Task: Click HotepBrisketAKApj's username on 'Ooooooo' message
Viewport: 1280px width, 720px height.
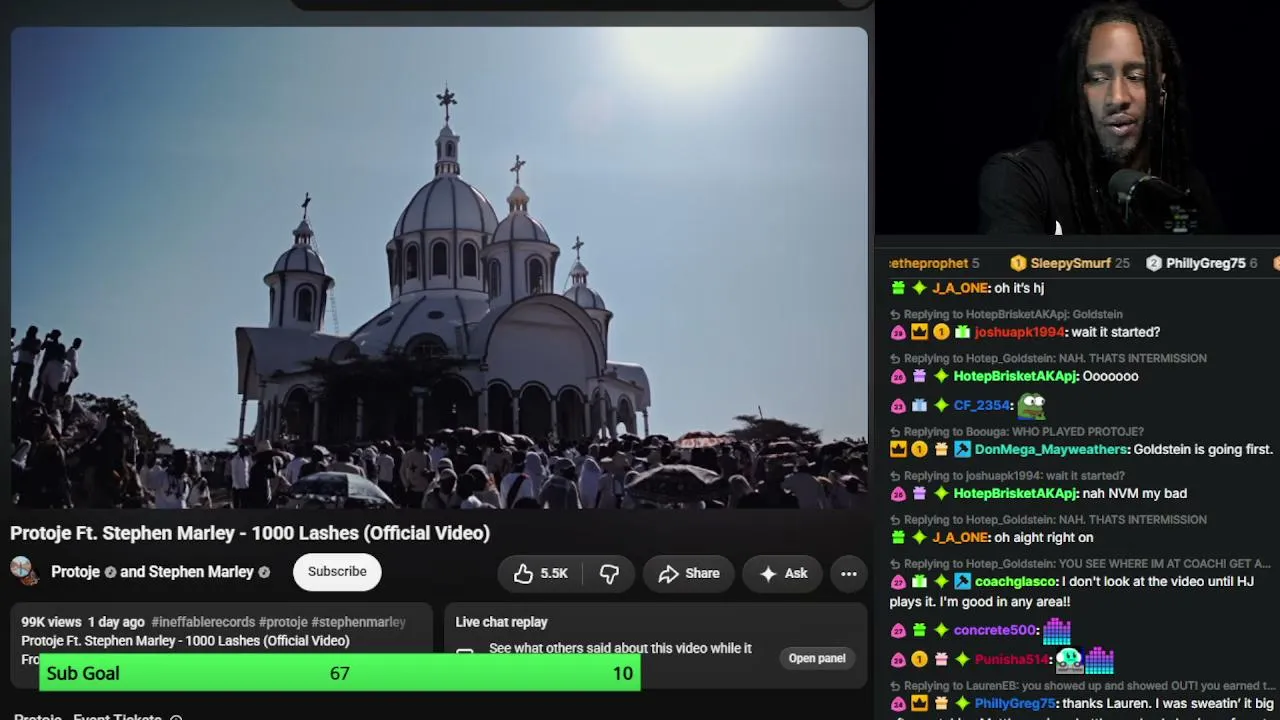Action: click(1015, 376)
